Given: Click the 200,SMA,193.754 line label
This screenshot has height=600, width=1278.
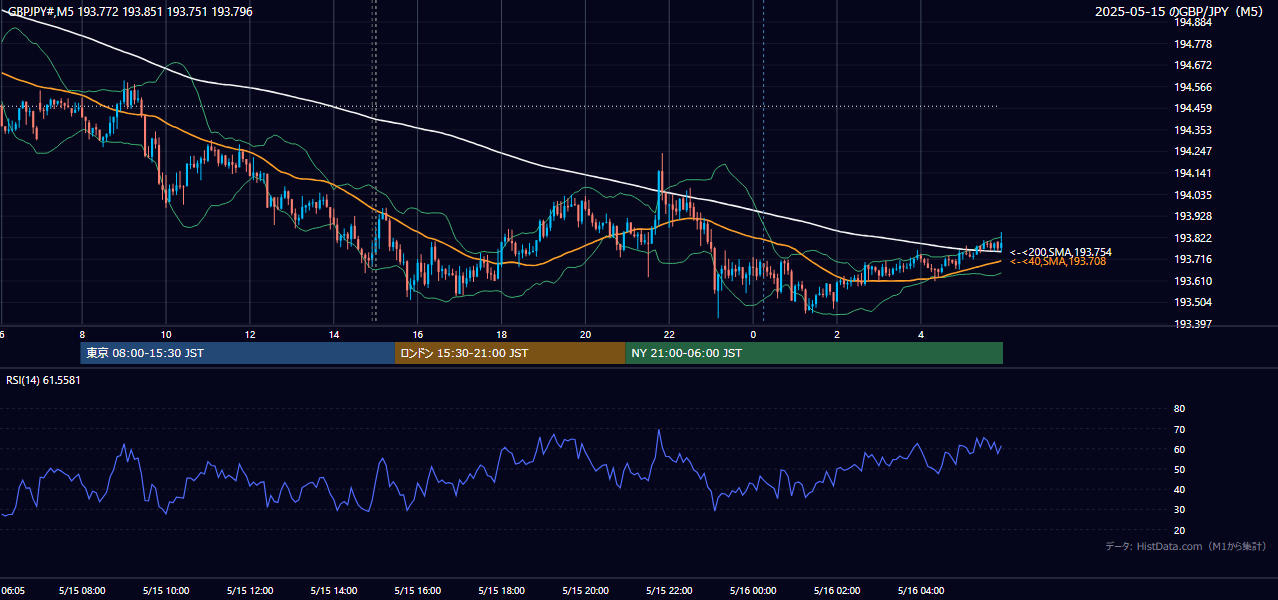Looking at the screenshot, I should [1061, 252].
